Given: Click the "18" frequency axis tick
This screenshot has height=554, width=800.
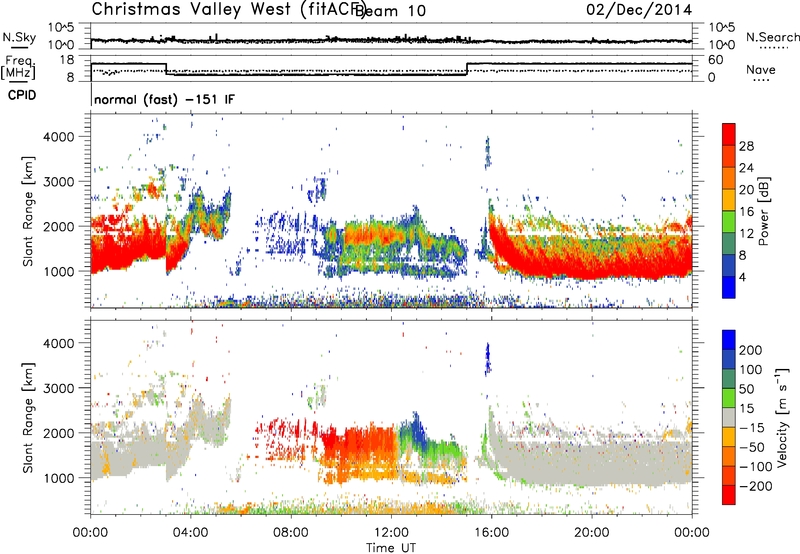Looking at the screenshot, I should (67, 60).
